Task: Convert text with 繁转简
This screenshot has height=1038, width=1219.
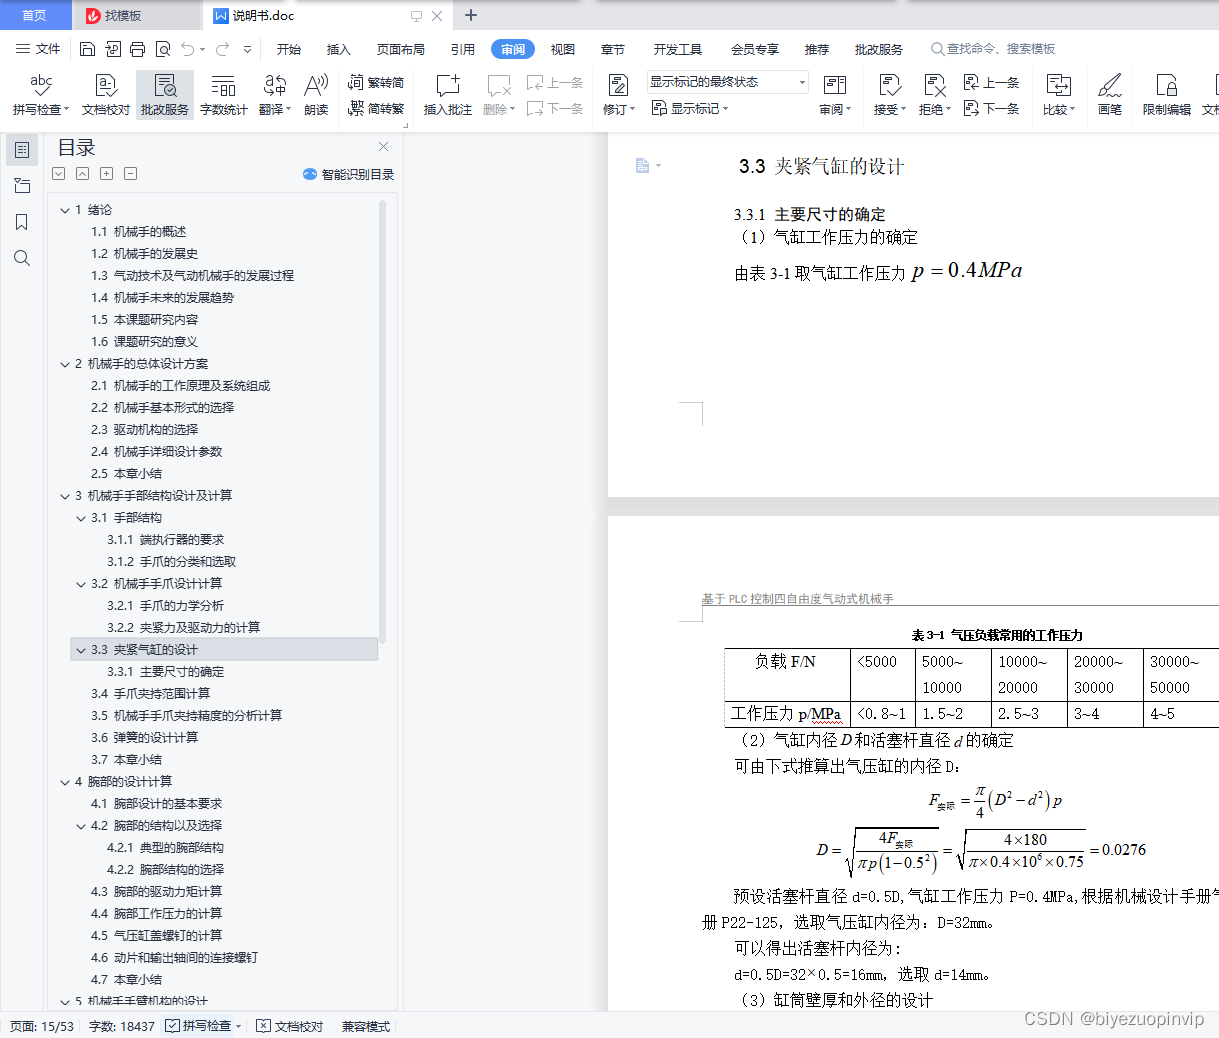Action: coord(376,83)
